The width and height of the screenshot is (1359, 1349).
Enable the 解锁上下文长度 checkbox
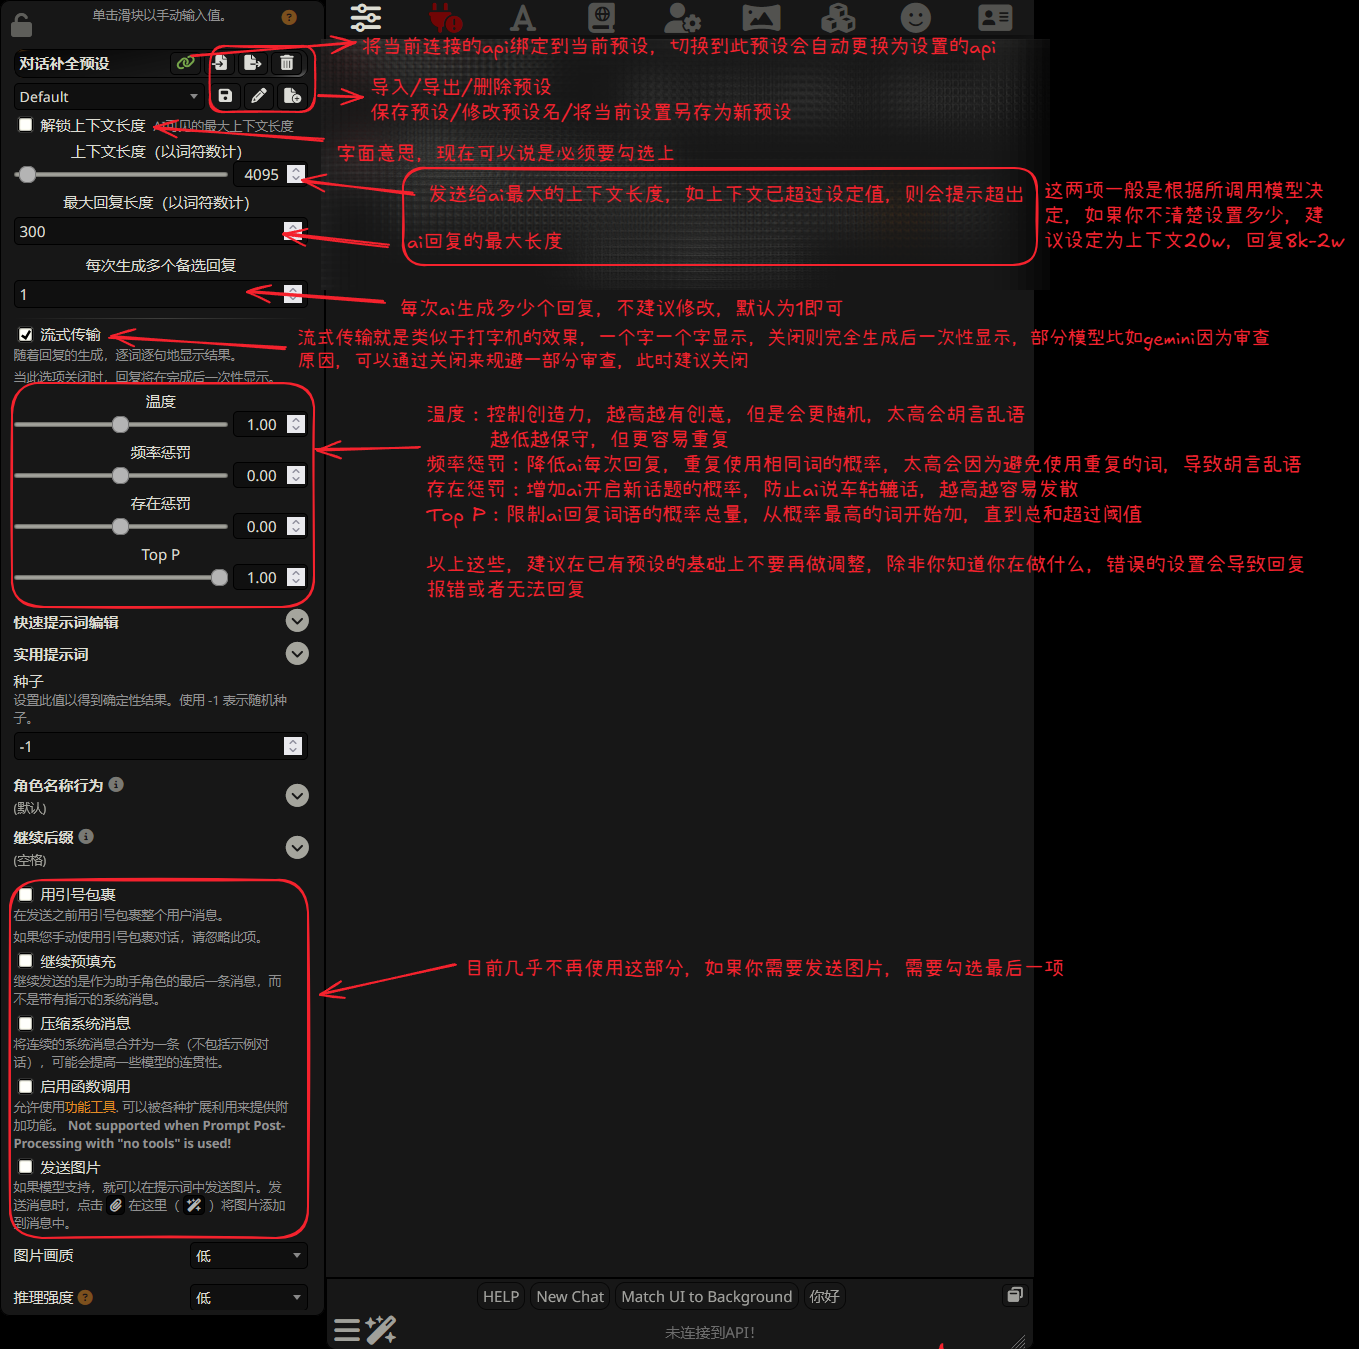pyautogui.click(x=26, y=125)
